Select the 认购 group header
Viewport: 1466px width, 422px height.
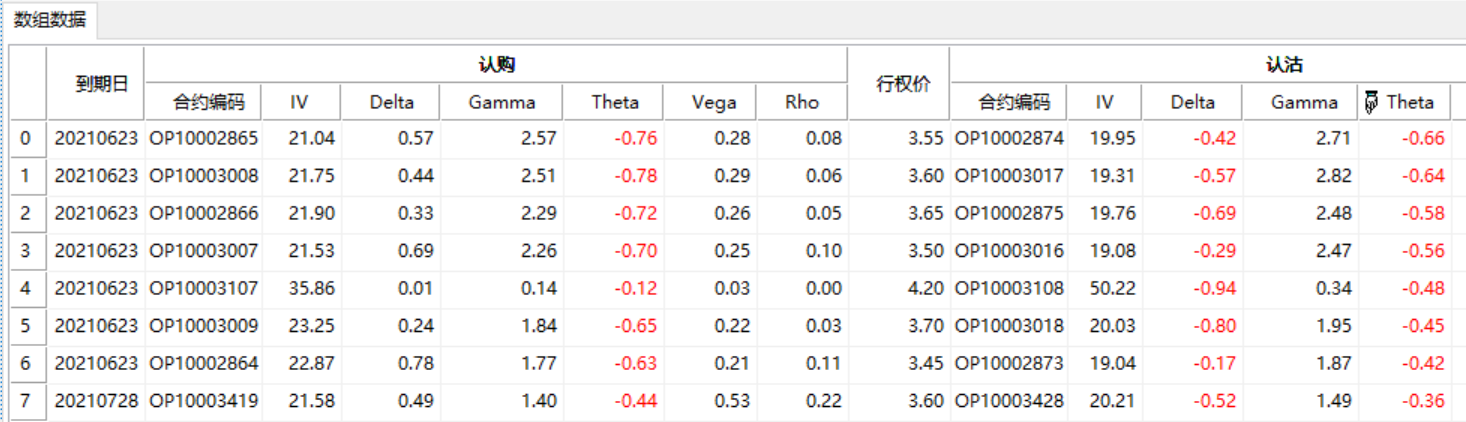pos(496,65)
